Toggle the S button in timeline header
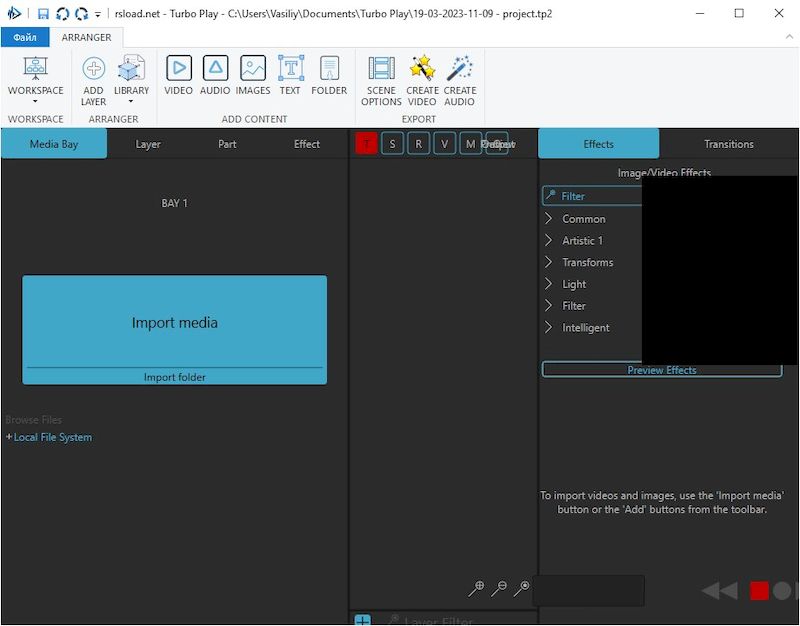The width and height of the screenshot is (800, 626). click(392, 144)
